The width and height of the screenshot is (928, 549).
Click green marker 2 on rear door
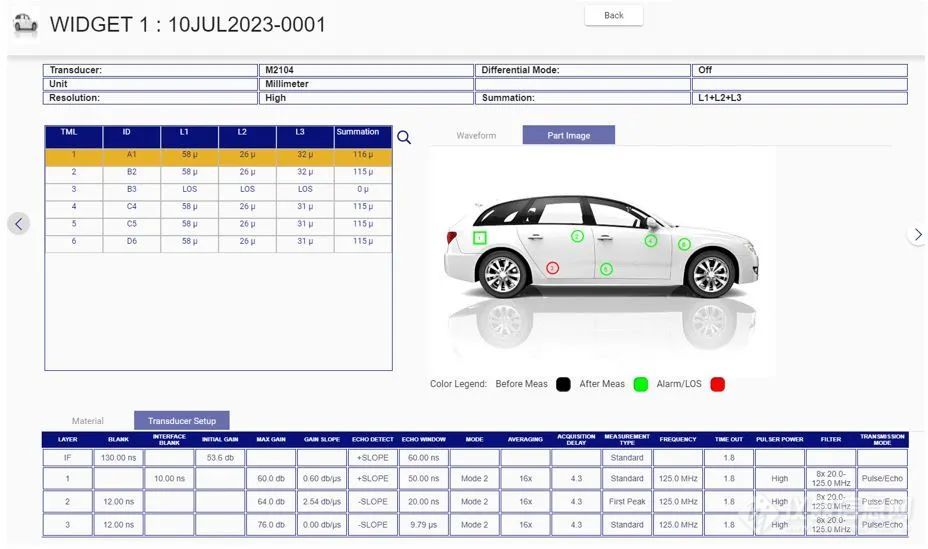pyautogui.click(x=577, y=236)
